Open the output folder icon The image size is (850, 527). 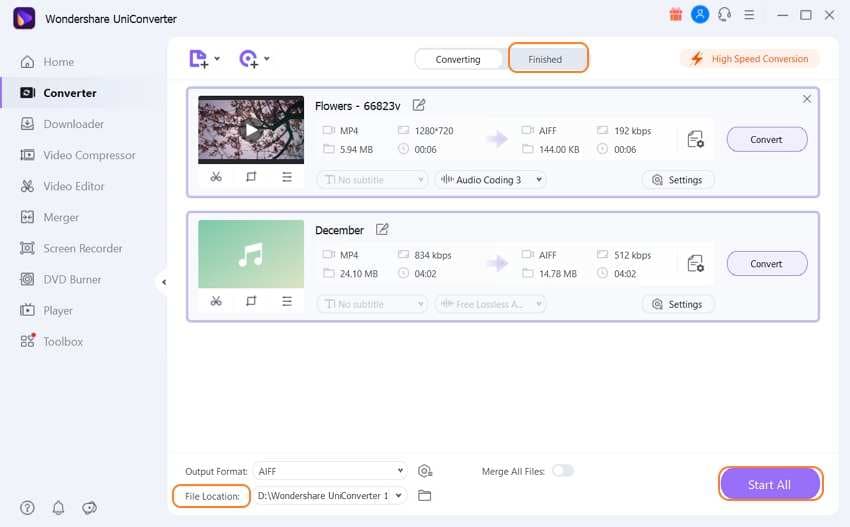[424, 496]
